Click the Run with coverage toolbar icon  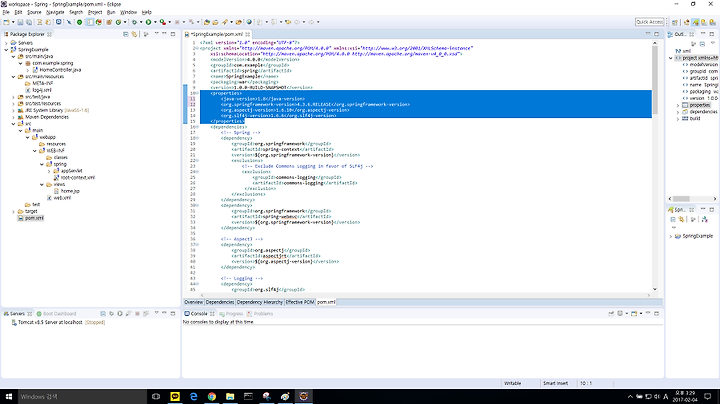162,22
